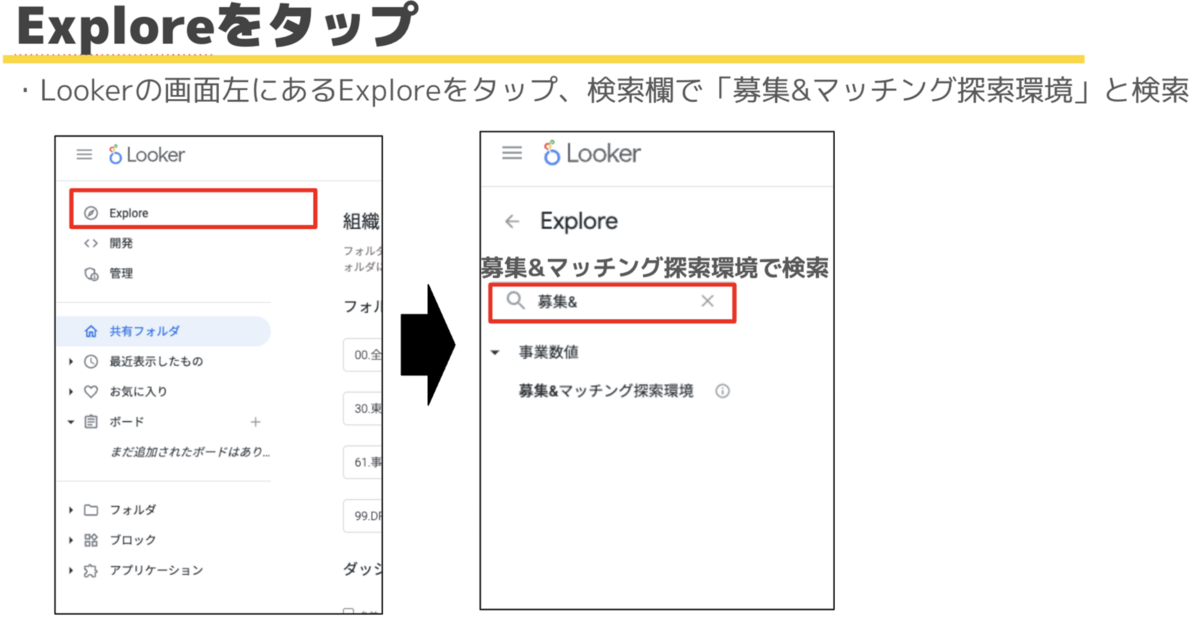Screen dimensions: 1200x619
Task: Click the magnifier icon in search field
Action: point(515,301)
